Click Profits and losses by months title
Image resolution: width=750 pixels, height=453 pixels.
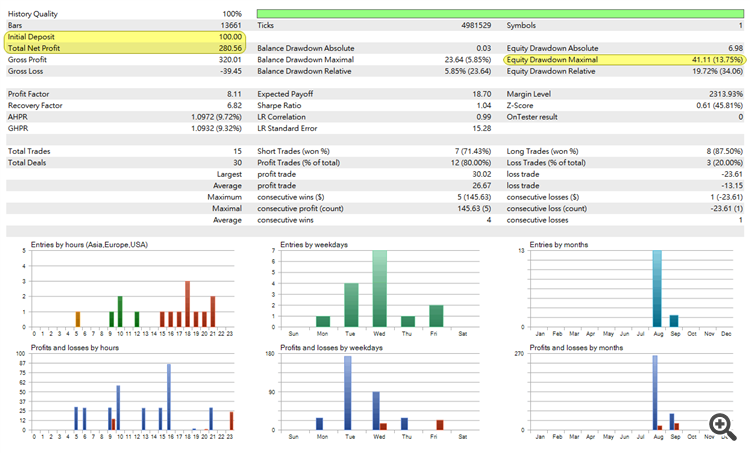pos(576,348)
